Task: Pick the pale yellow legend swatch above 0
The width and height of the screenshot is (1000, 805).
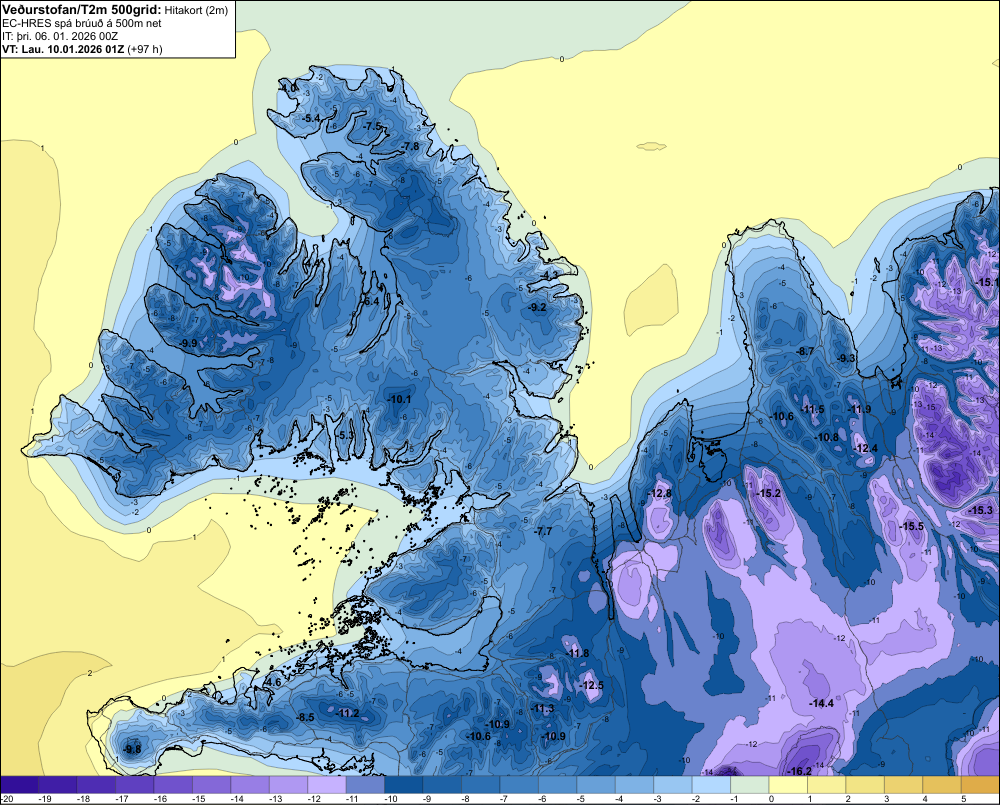Action: pyautogui.click(x=788, y=785)
